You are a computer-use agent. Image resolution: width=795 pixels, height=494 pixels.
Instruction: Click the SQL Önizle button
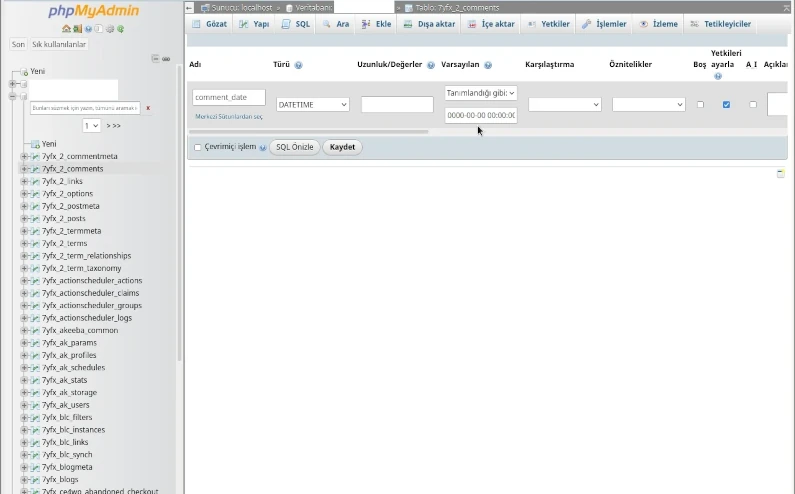294,147
